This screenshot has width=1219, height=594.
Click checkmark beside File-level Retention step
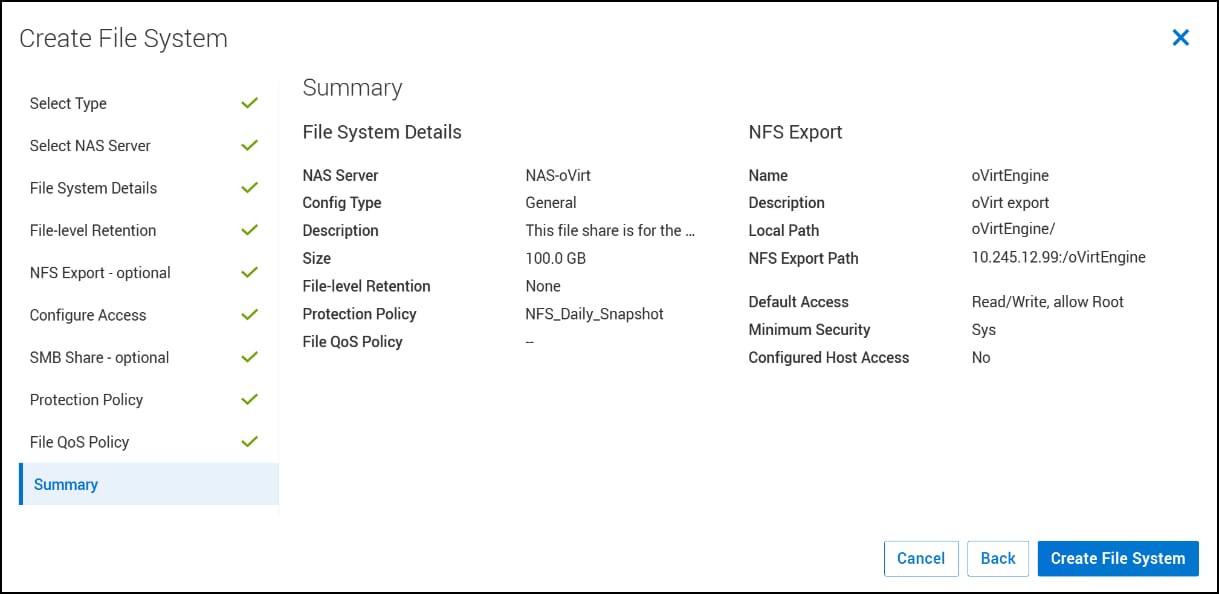coord(250,230)
